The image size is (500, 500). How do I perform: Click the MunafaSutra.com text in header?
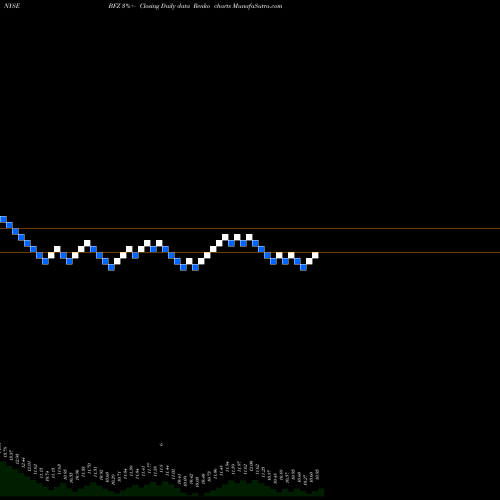pos(257,6)
